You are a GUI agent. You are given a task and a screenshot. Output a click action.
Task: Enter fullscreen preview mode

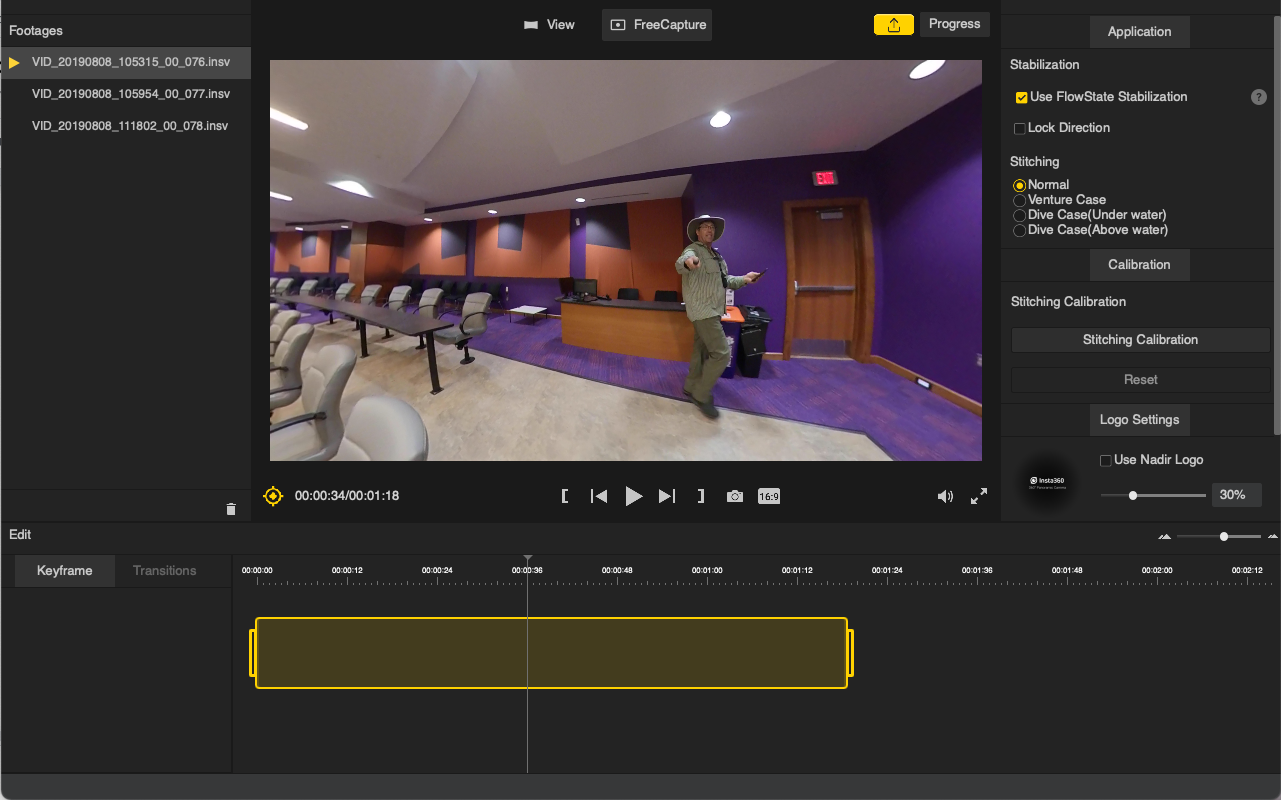coord(979,496)
